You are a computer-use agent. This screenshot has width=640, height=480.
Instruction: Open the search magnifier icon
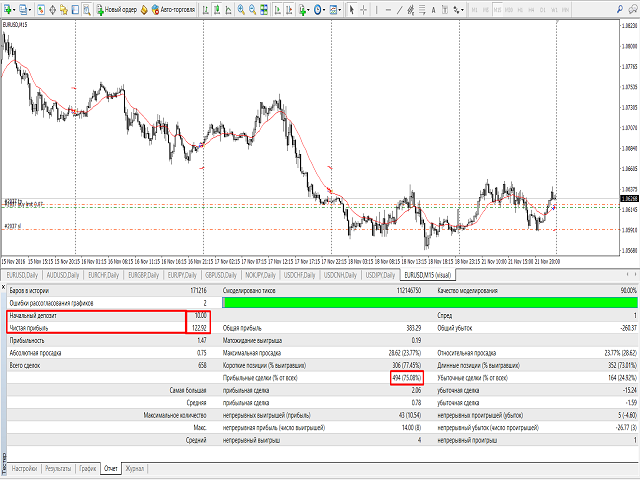(620, 9)
